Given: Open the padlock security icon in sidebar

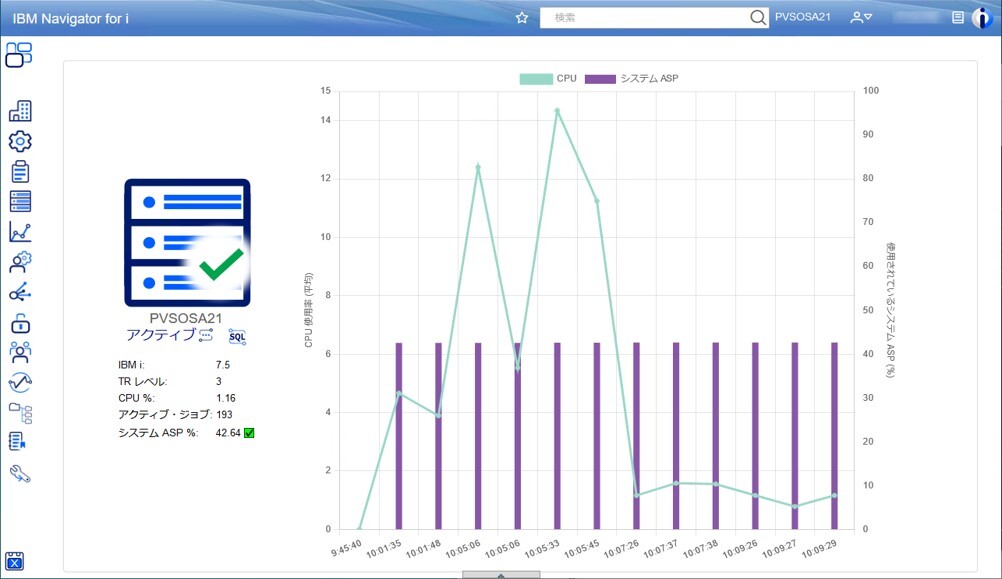Looking at the screenshot, I should point(20,322).
